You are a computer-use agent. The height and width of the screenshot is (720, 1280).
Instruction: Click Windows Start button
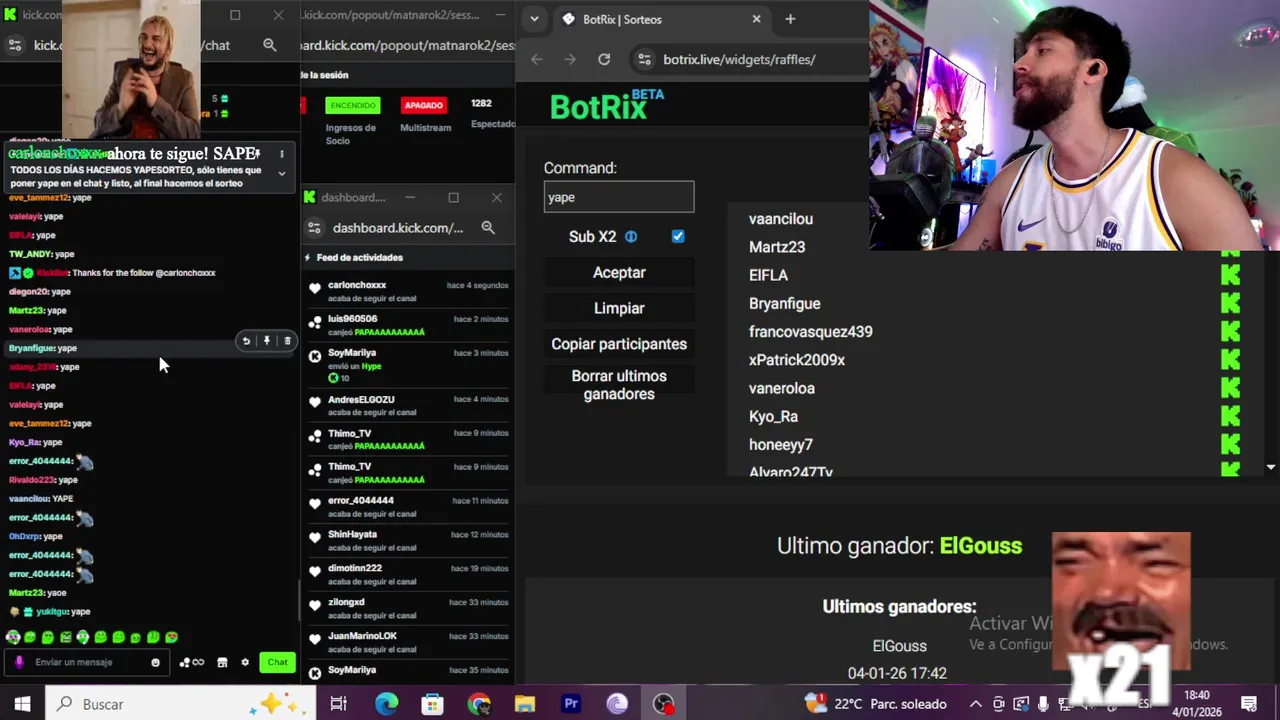[22, 704]
